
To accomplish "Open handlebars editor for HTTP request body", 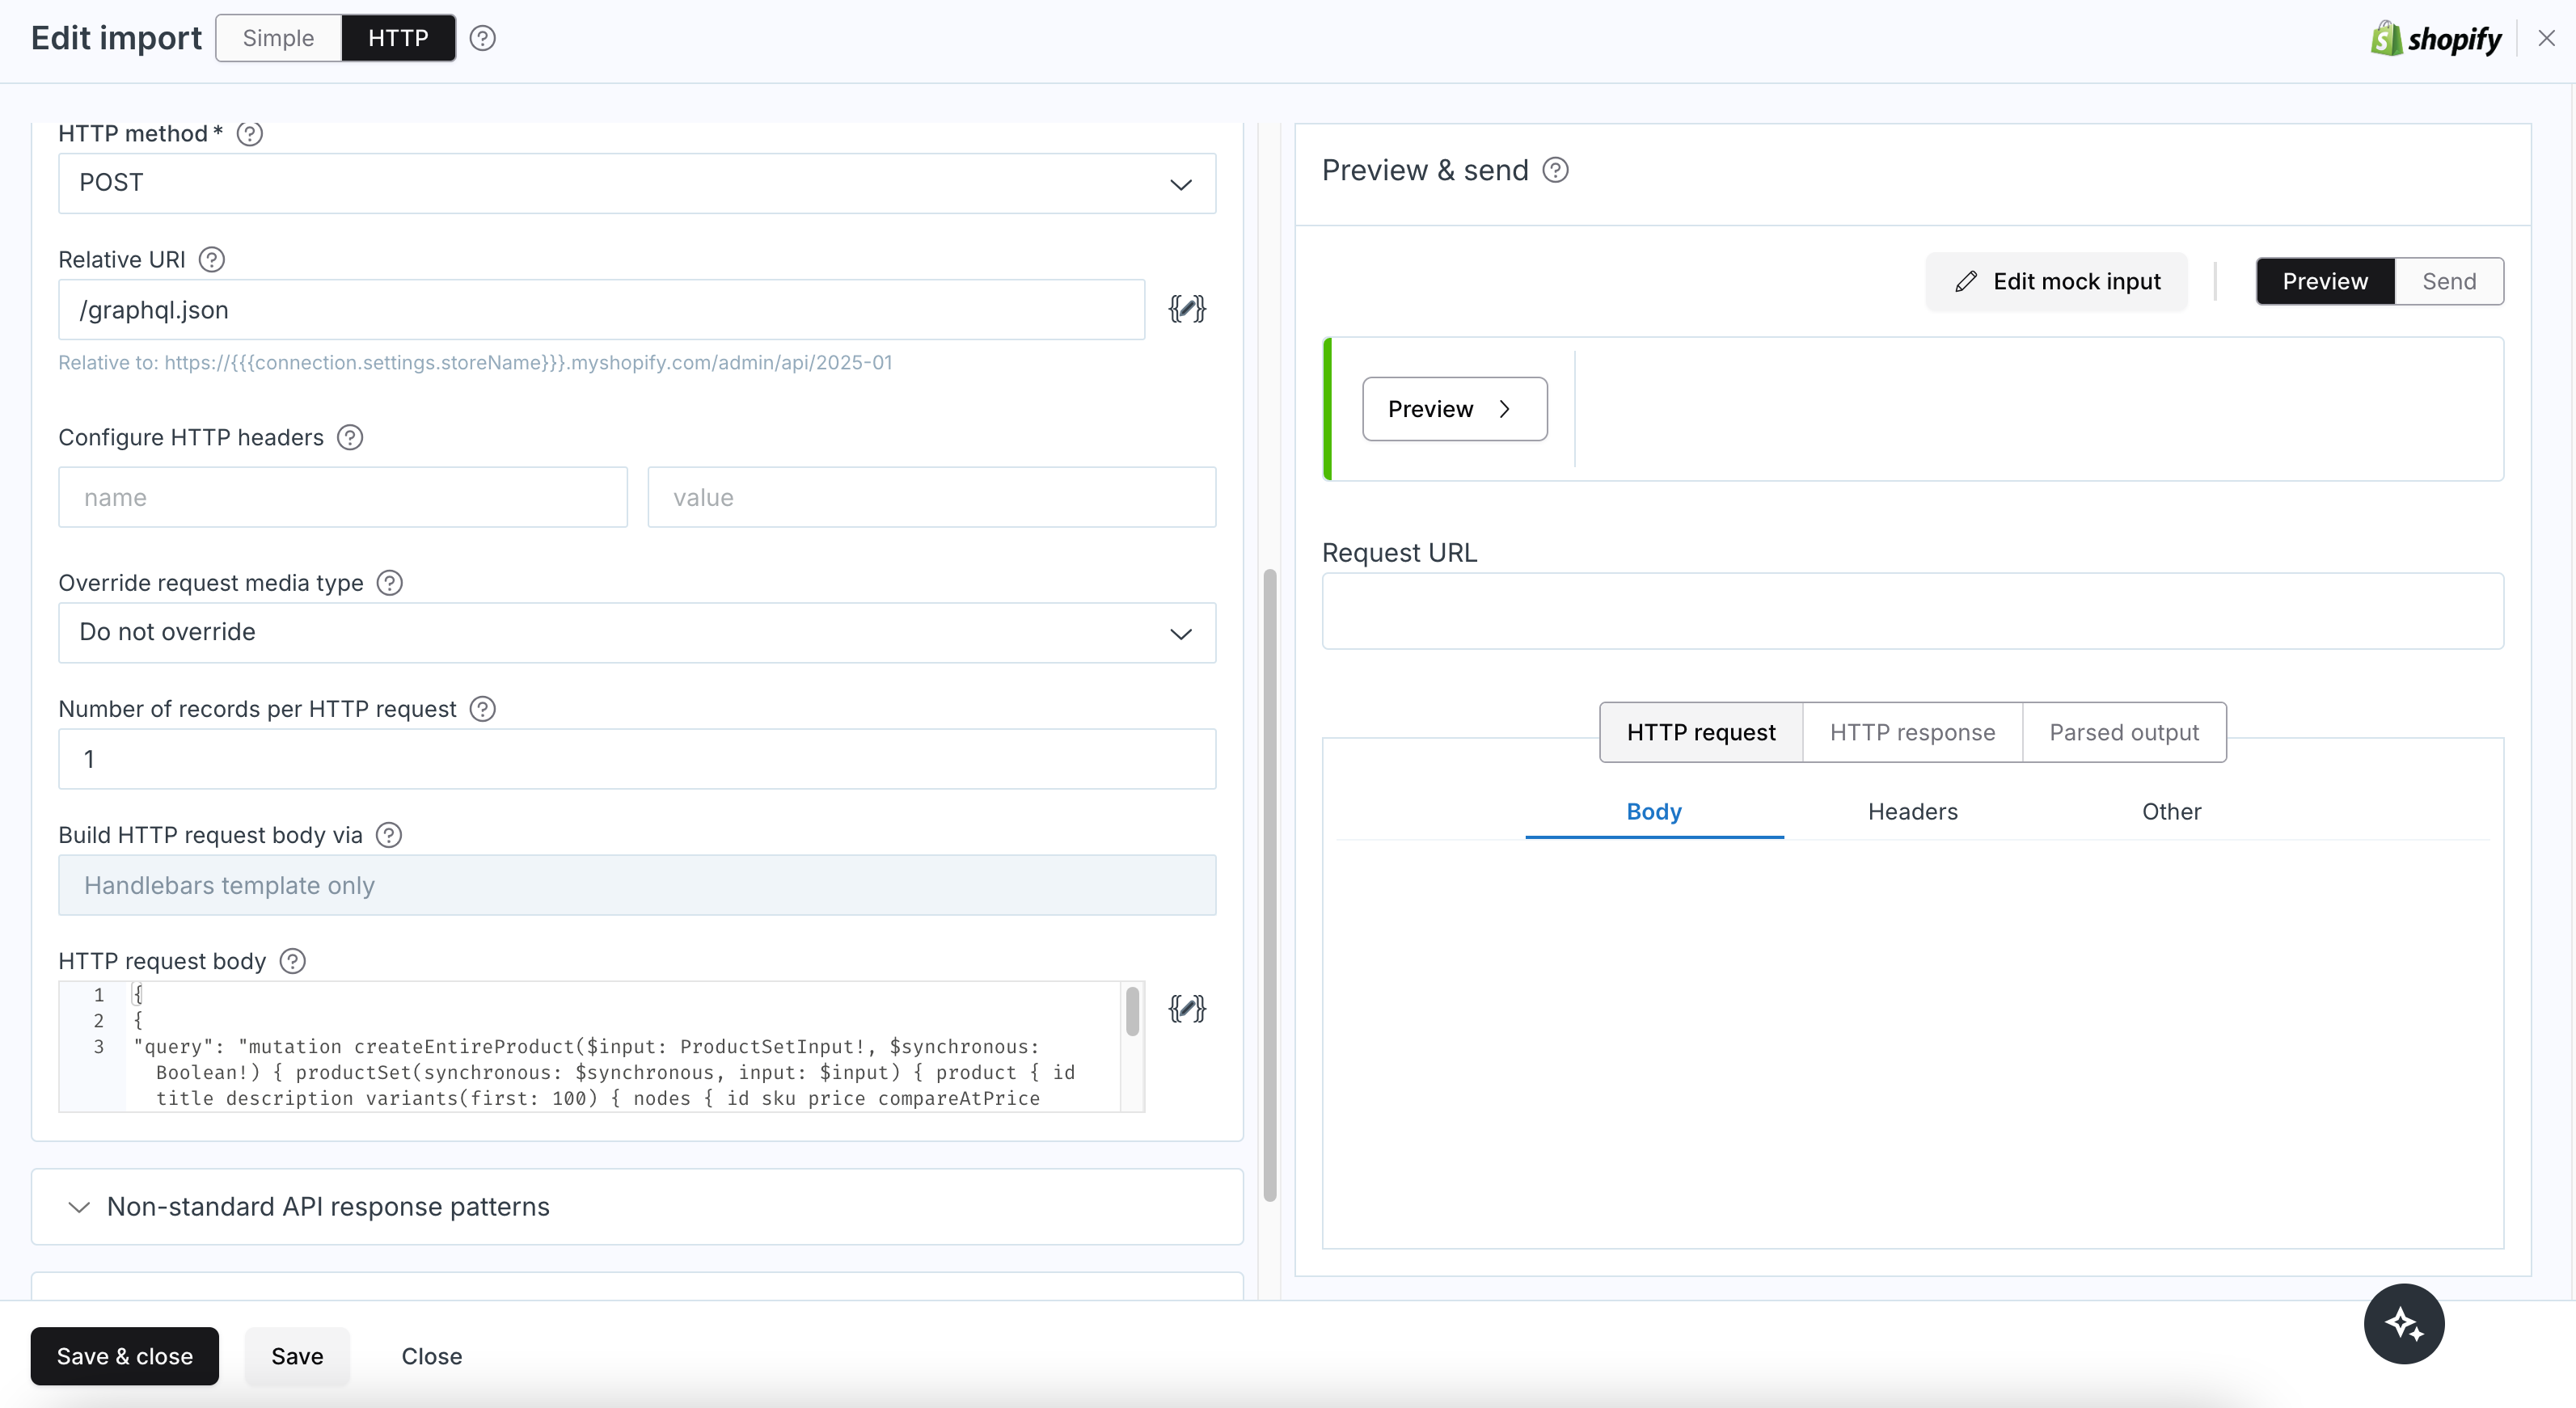I will point(1187,1008).
